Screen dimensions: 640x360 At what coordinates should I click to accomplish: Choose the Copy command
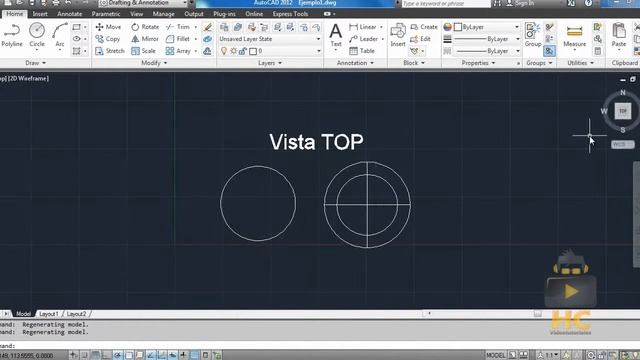(108, 39)
